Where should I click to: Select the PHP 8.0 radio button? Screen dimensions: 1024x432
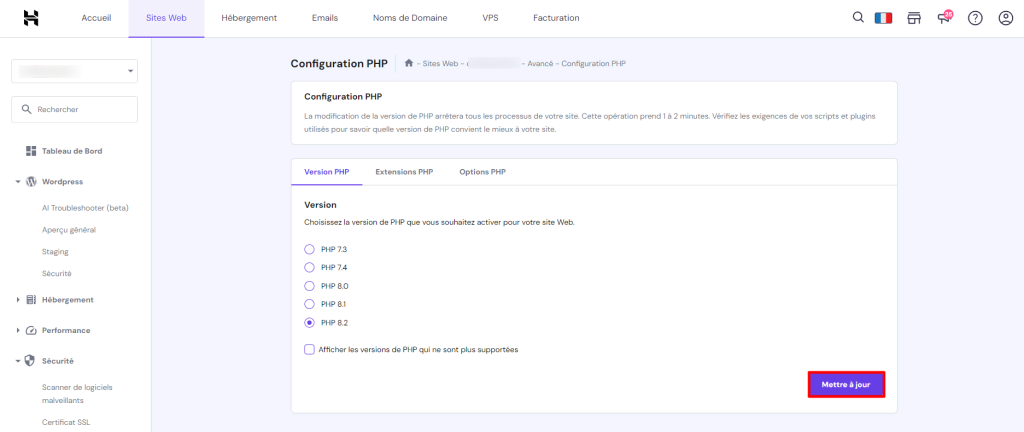pos(309,286)
